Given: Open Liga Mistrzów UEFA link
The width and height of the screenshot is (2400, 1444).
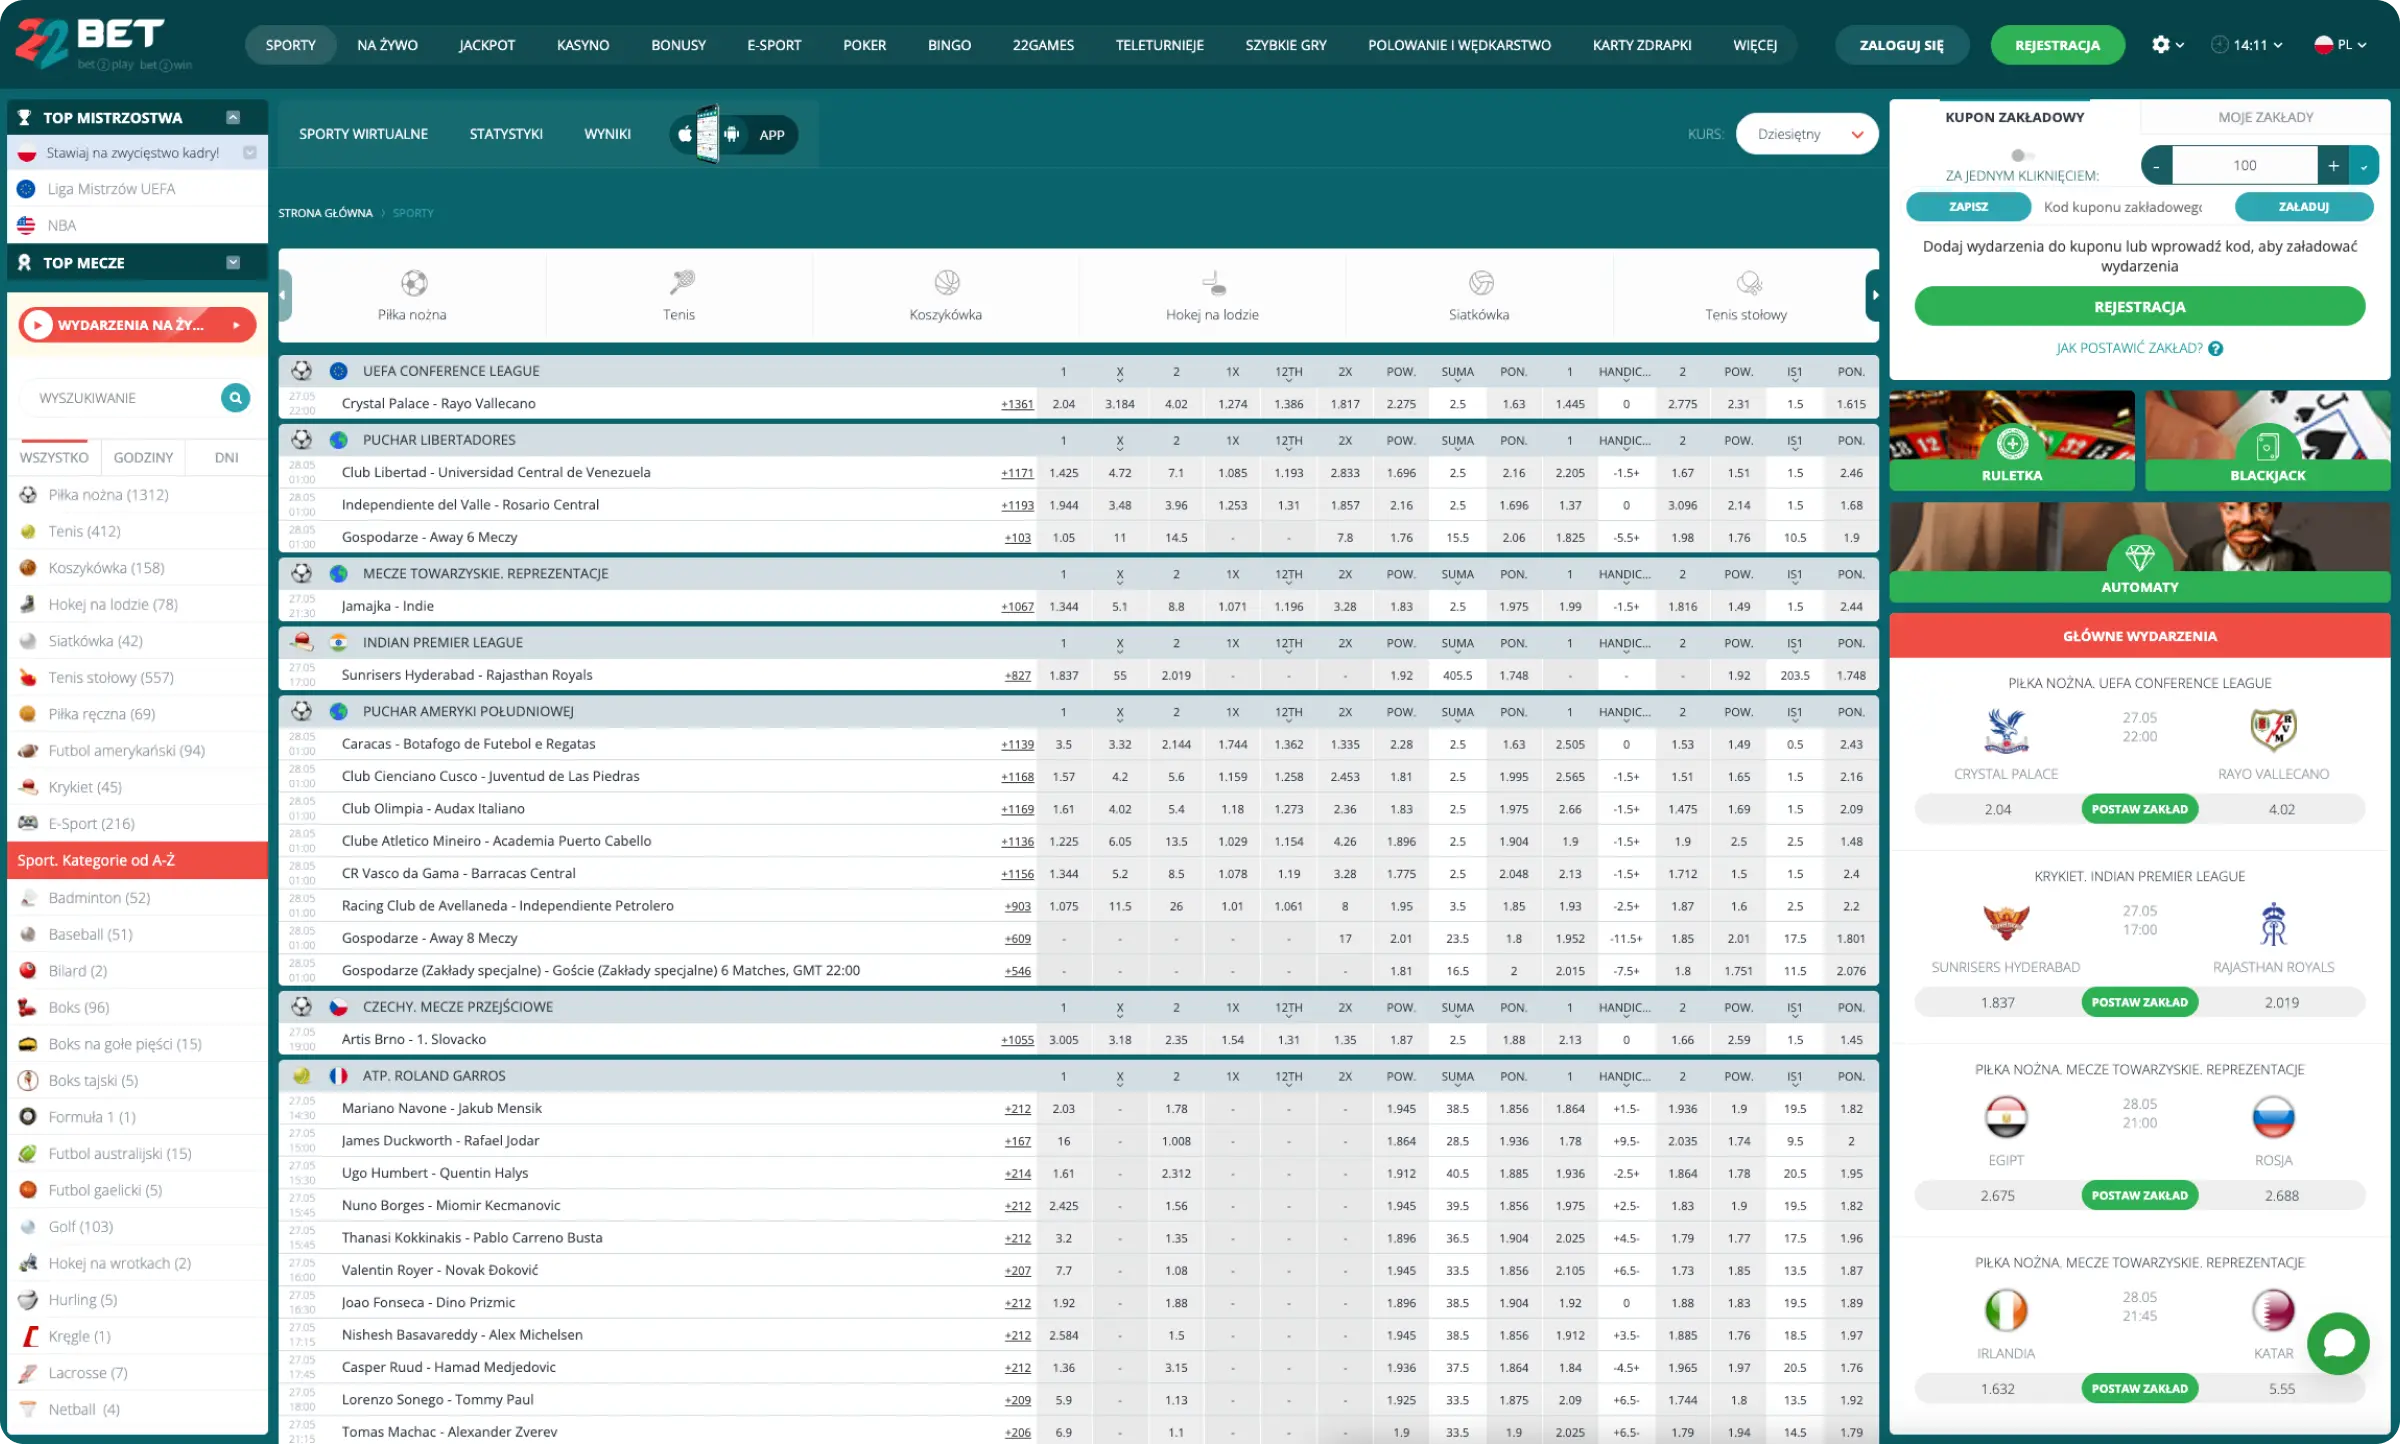Looking at the screenshot, I should coord(111,189).
